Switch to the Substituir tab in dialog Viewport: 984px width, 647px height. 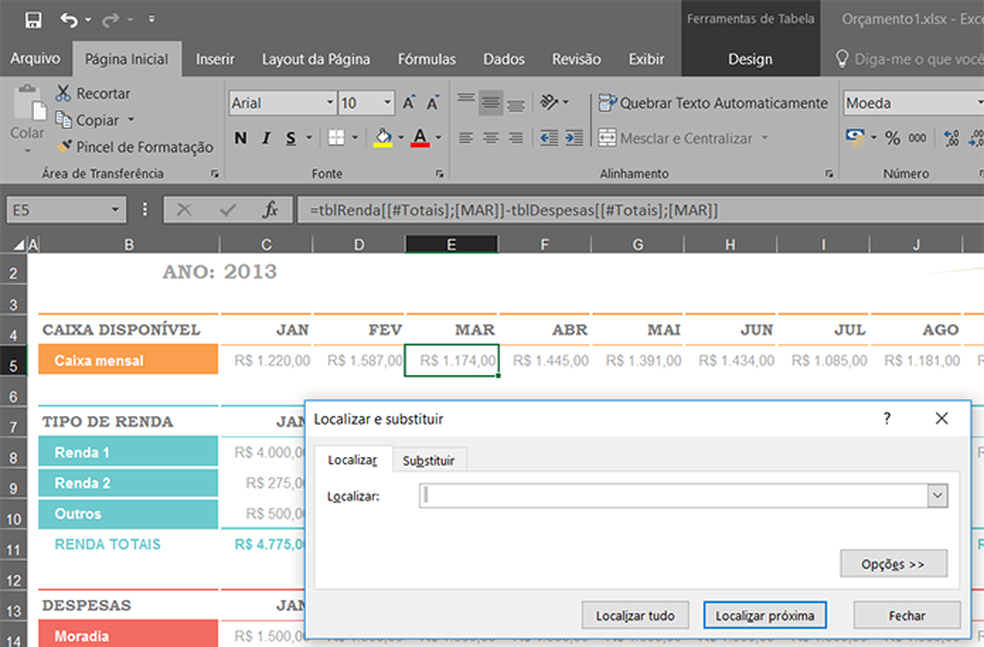click(x=428, y=461)
